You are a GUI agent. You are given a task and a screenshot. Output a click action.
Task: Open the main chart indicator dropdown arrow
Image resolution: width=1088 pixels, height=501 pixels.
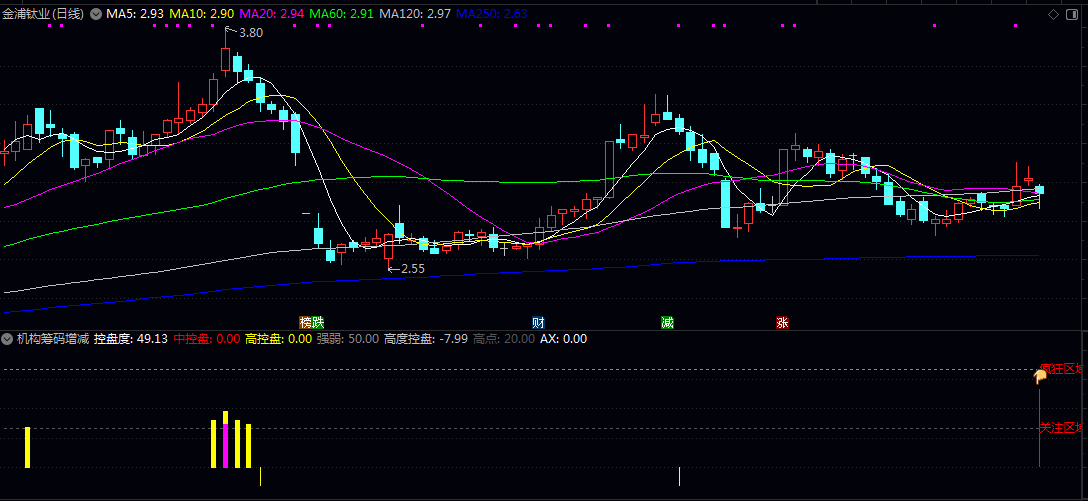pos(95,14)
